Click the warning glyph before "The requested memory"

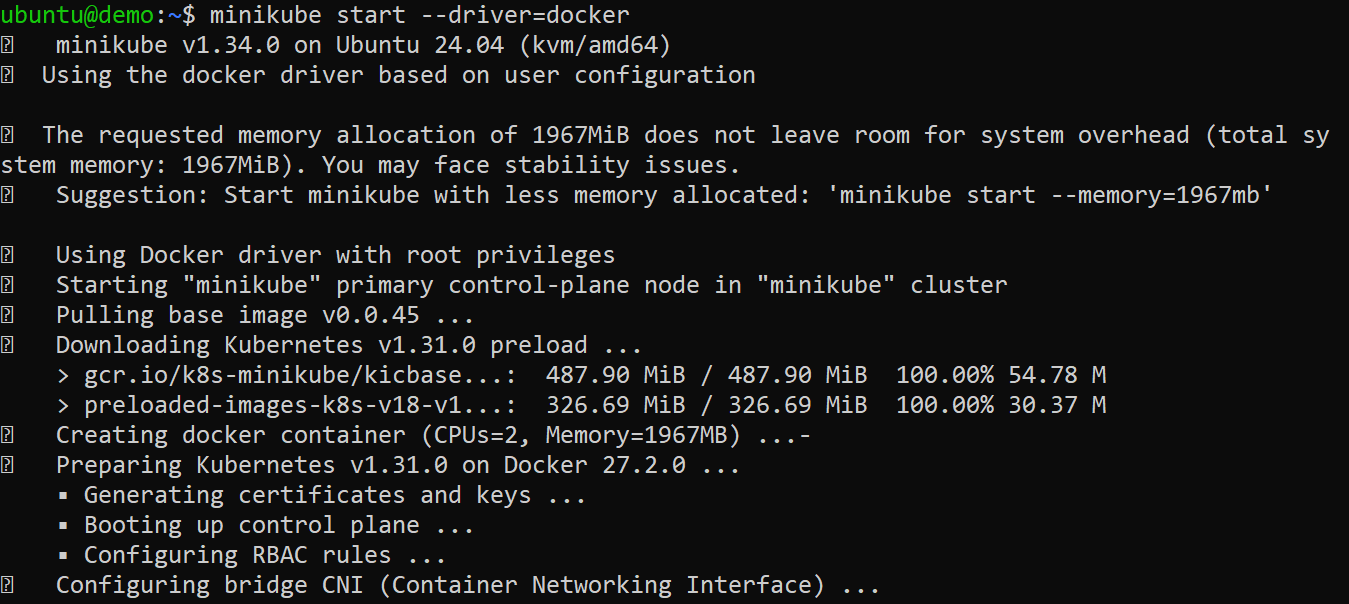[x=7, y=135]
